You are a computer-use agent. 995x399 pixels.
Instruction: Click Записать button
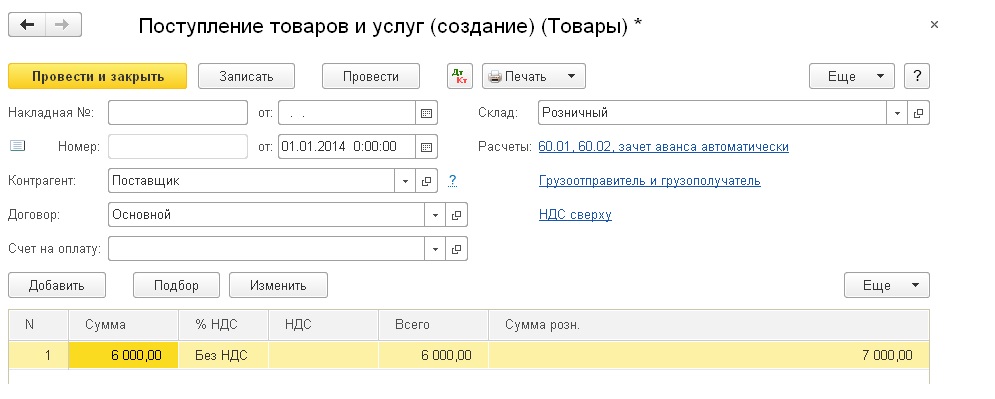(x=246, y=76)
